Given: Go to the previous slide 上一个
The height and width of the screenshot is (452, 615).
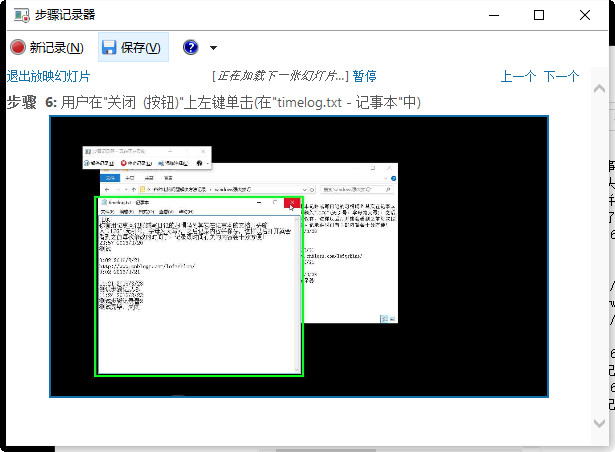Looking at the screenshot, I should pyautogui.click(x=518, y=76).
